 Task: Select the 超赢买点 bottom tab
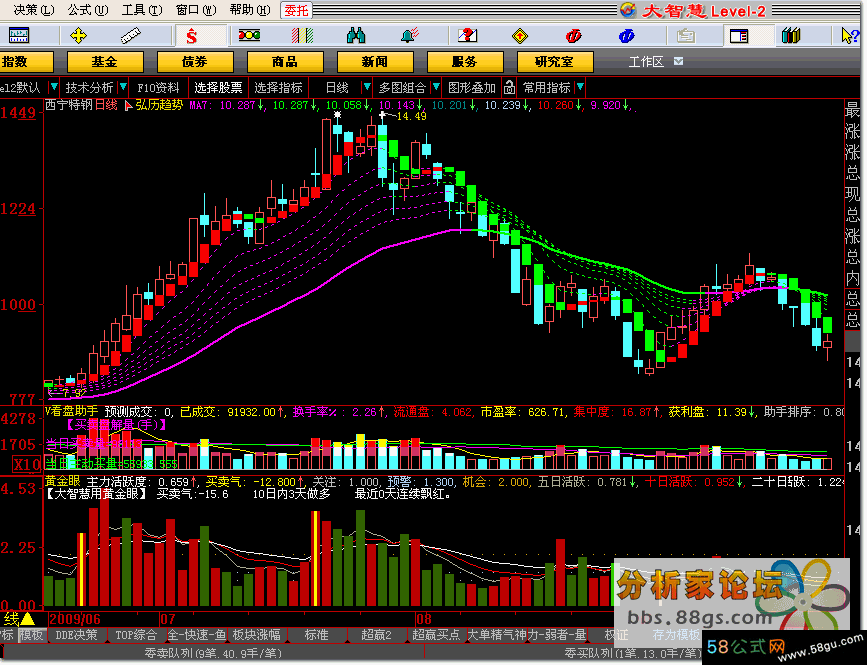click(436, 635)
